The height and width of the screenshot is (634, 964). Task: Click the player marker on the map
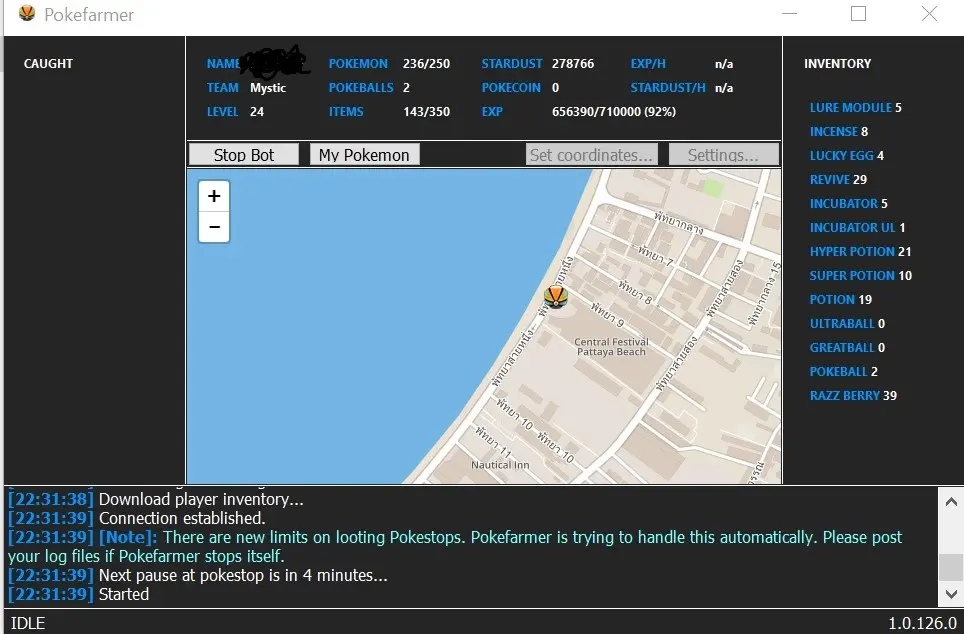point(556,296)
